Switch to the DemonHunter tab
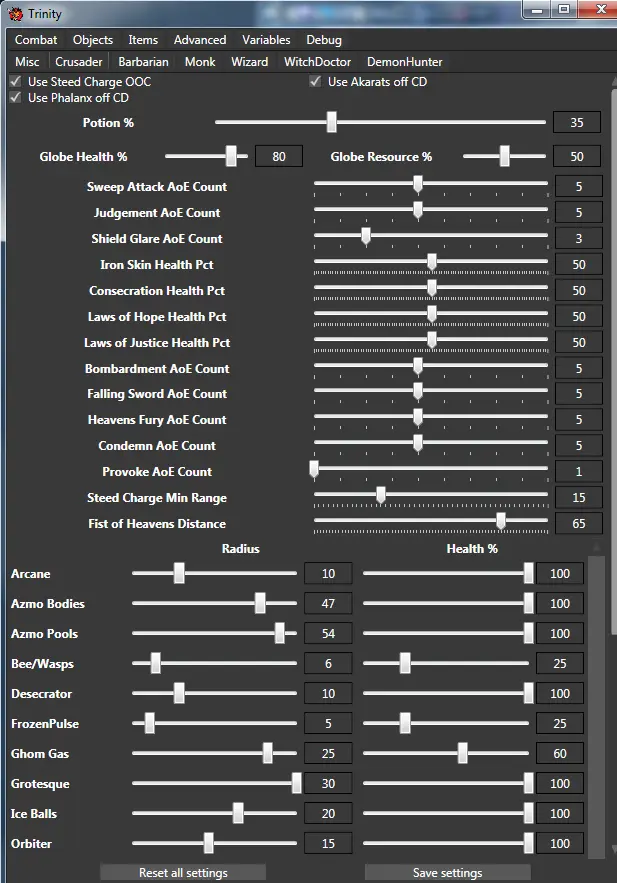Image resolution: width=617 pixels, height=883 pixels. (x=404, y=62)
